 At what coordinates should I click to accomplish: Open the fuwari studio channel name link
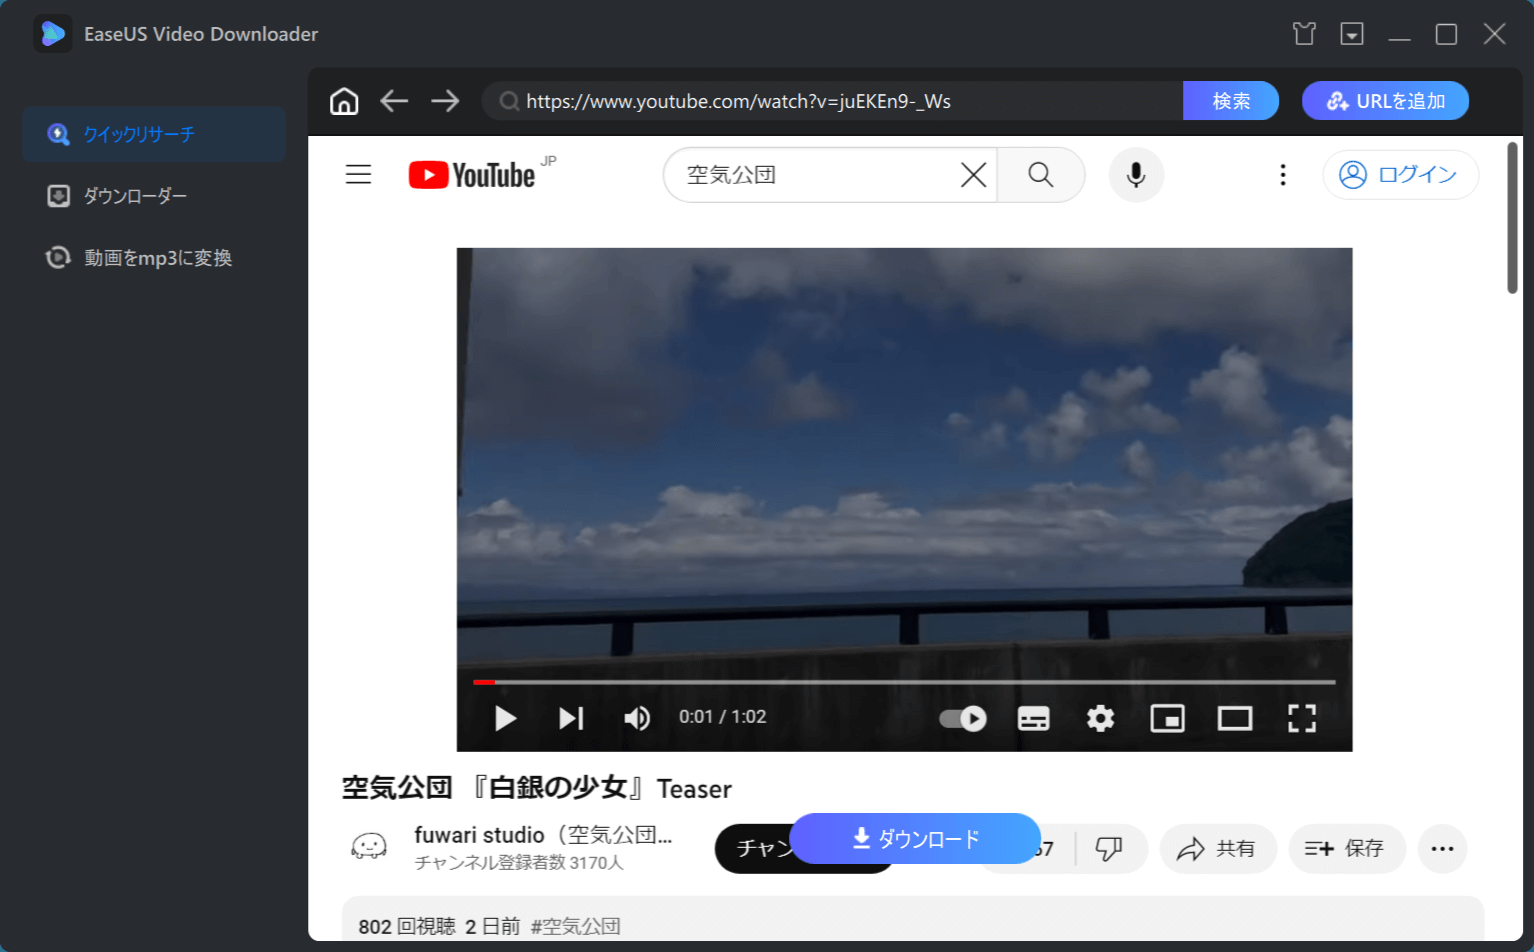(x=543, y=835)
